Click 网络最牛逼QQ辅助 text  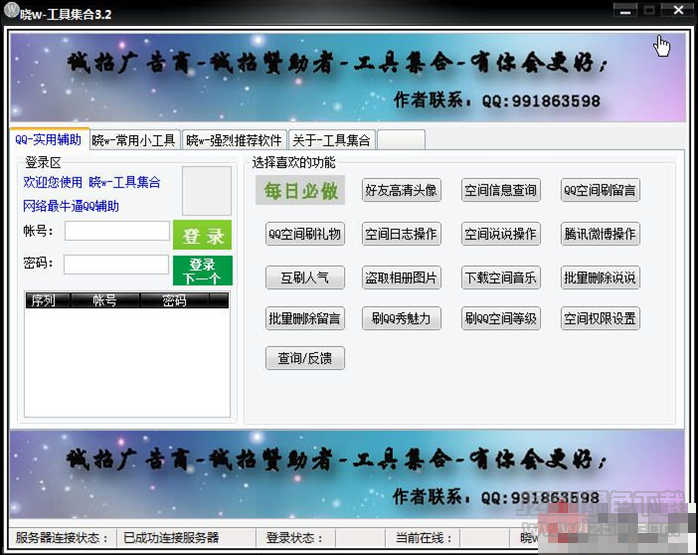coord(71,206)
